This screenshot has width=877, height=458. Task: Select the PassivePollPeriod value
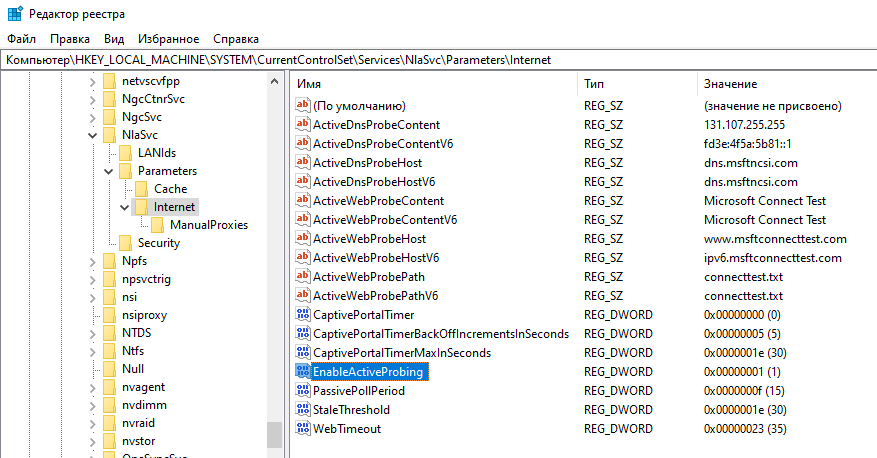coord(358,391)
